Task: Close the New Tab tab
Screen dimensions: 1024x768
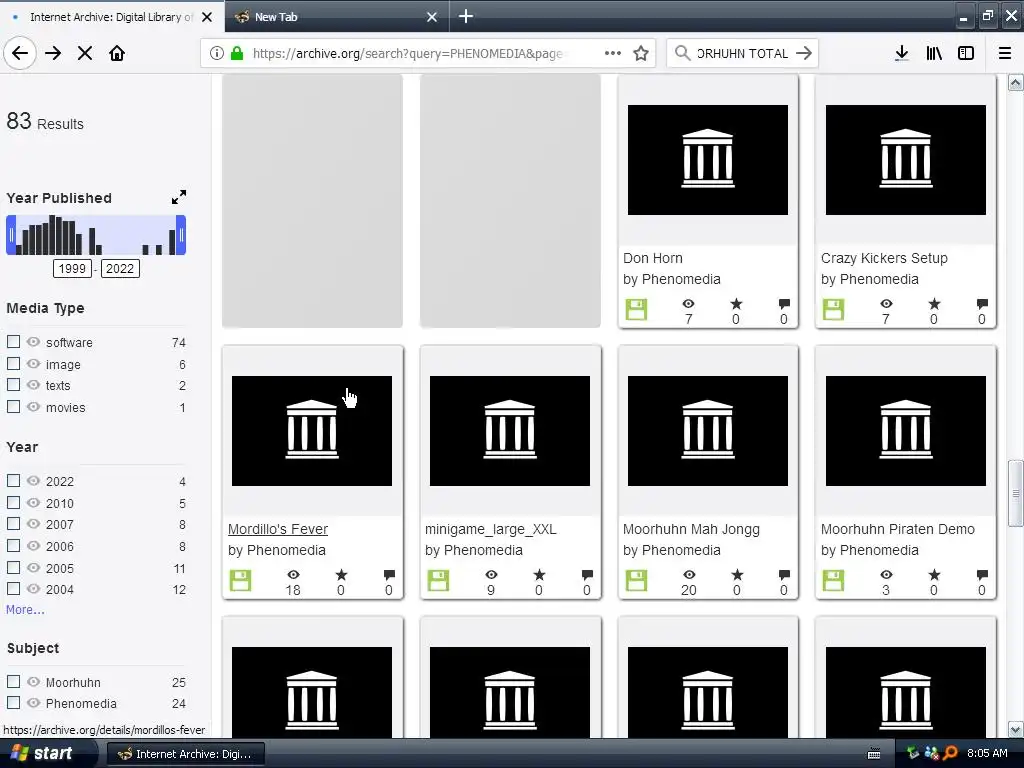Action: click(432, 17)
